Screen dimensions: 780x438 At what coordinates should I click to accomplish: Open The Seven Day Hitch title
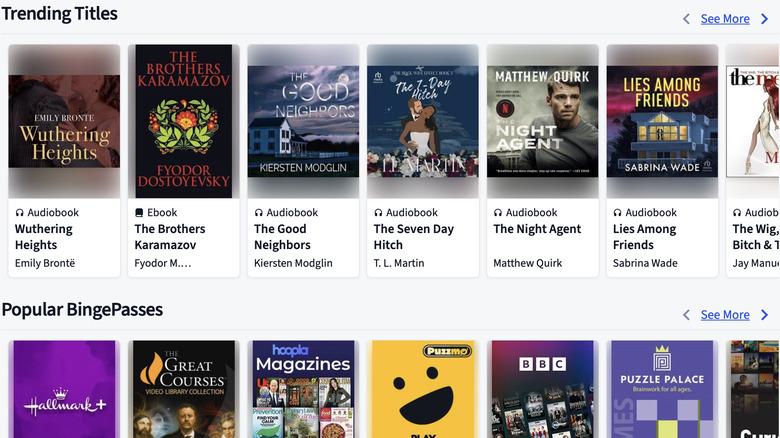(x=413, y=237)
